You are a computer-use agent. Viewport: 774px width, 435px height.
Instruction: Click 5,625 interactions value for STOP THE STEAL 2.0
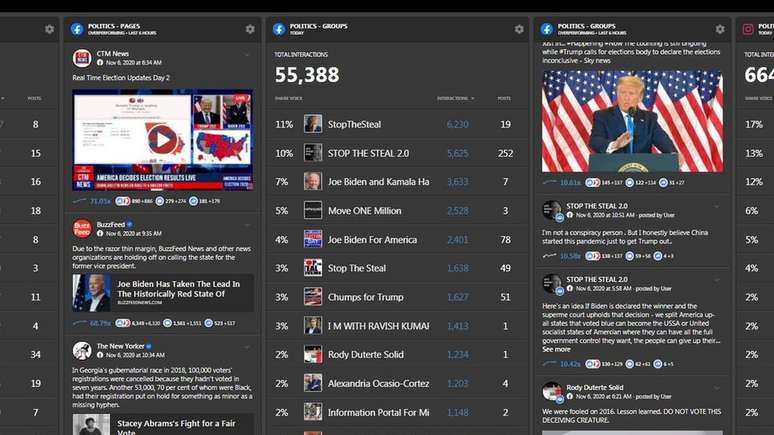point(458,153)
